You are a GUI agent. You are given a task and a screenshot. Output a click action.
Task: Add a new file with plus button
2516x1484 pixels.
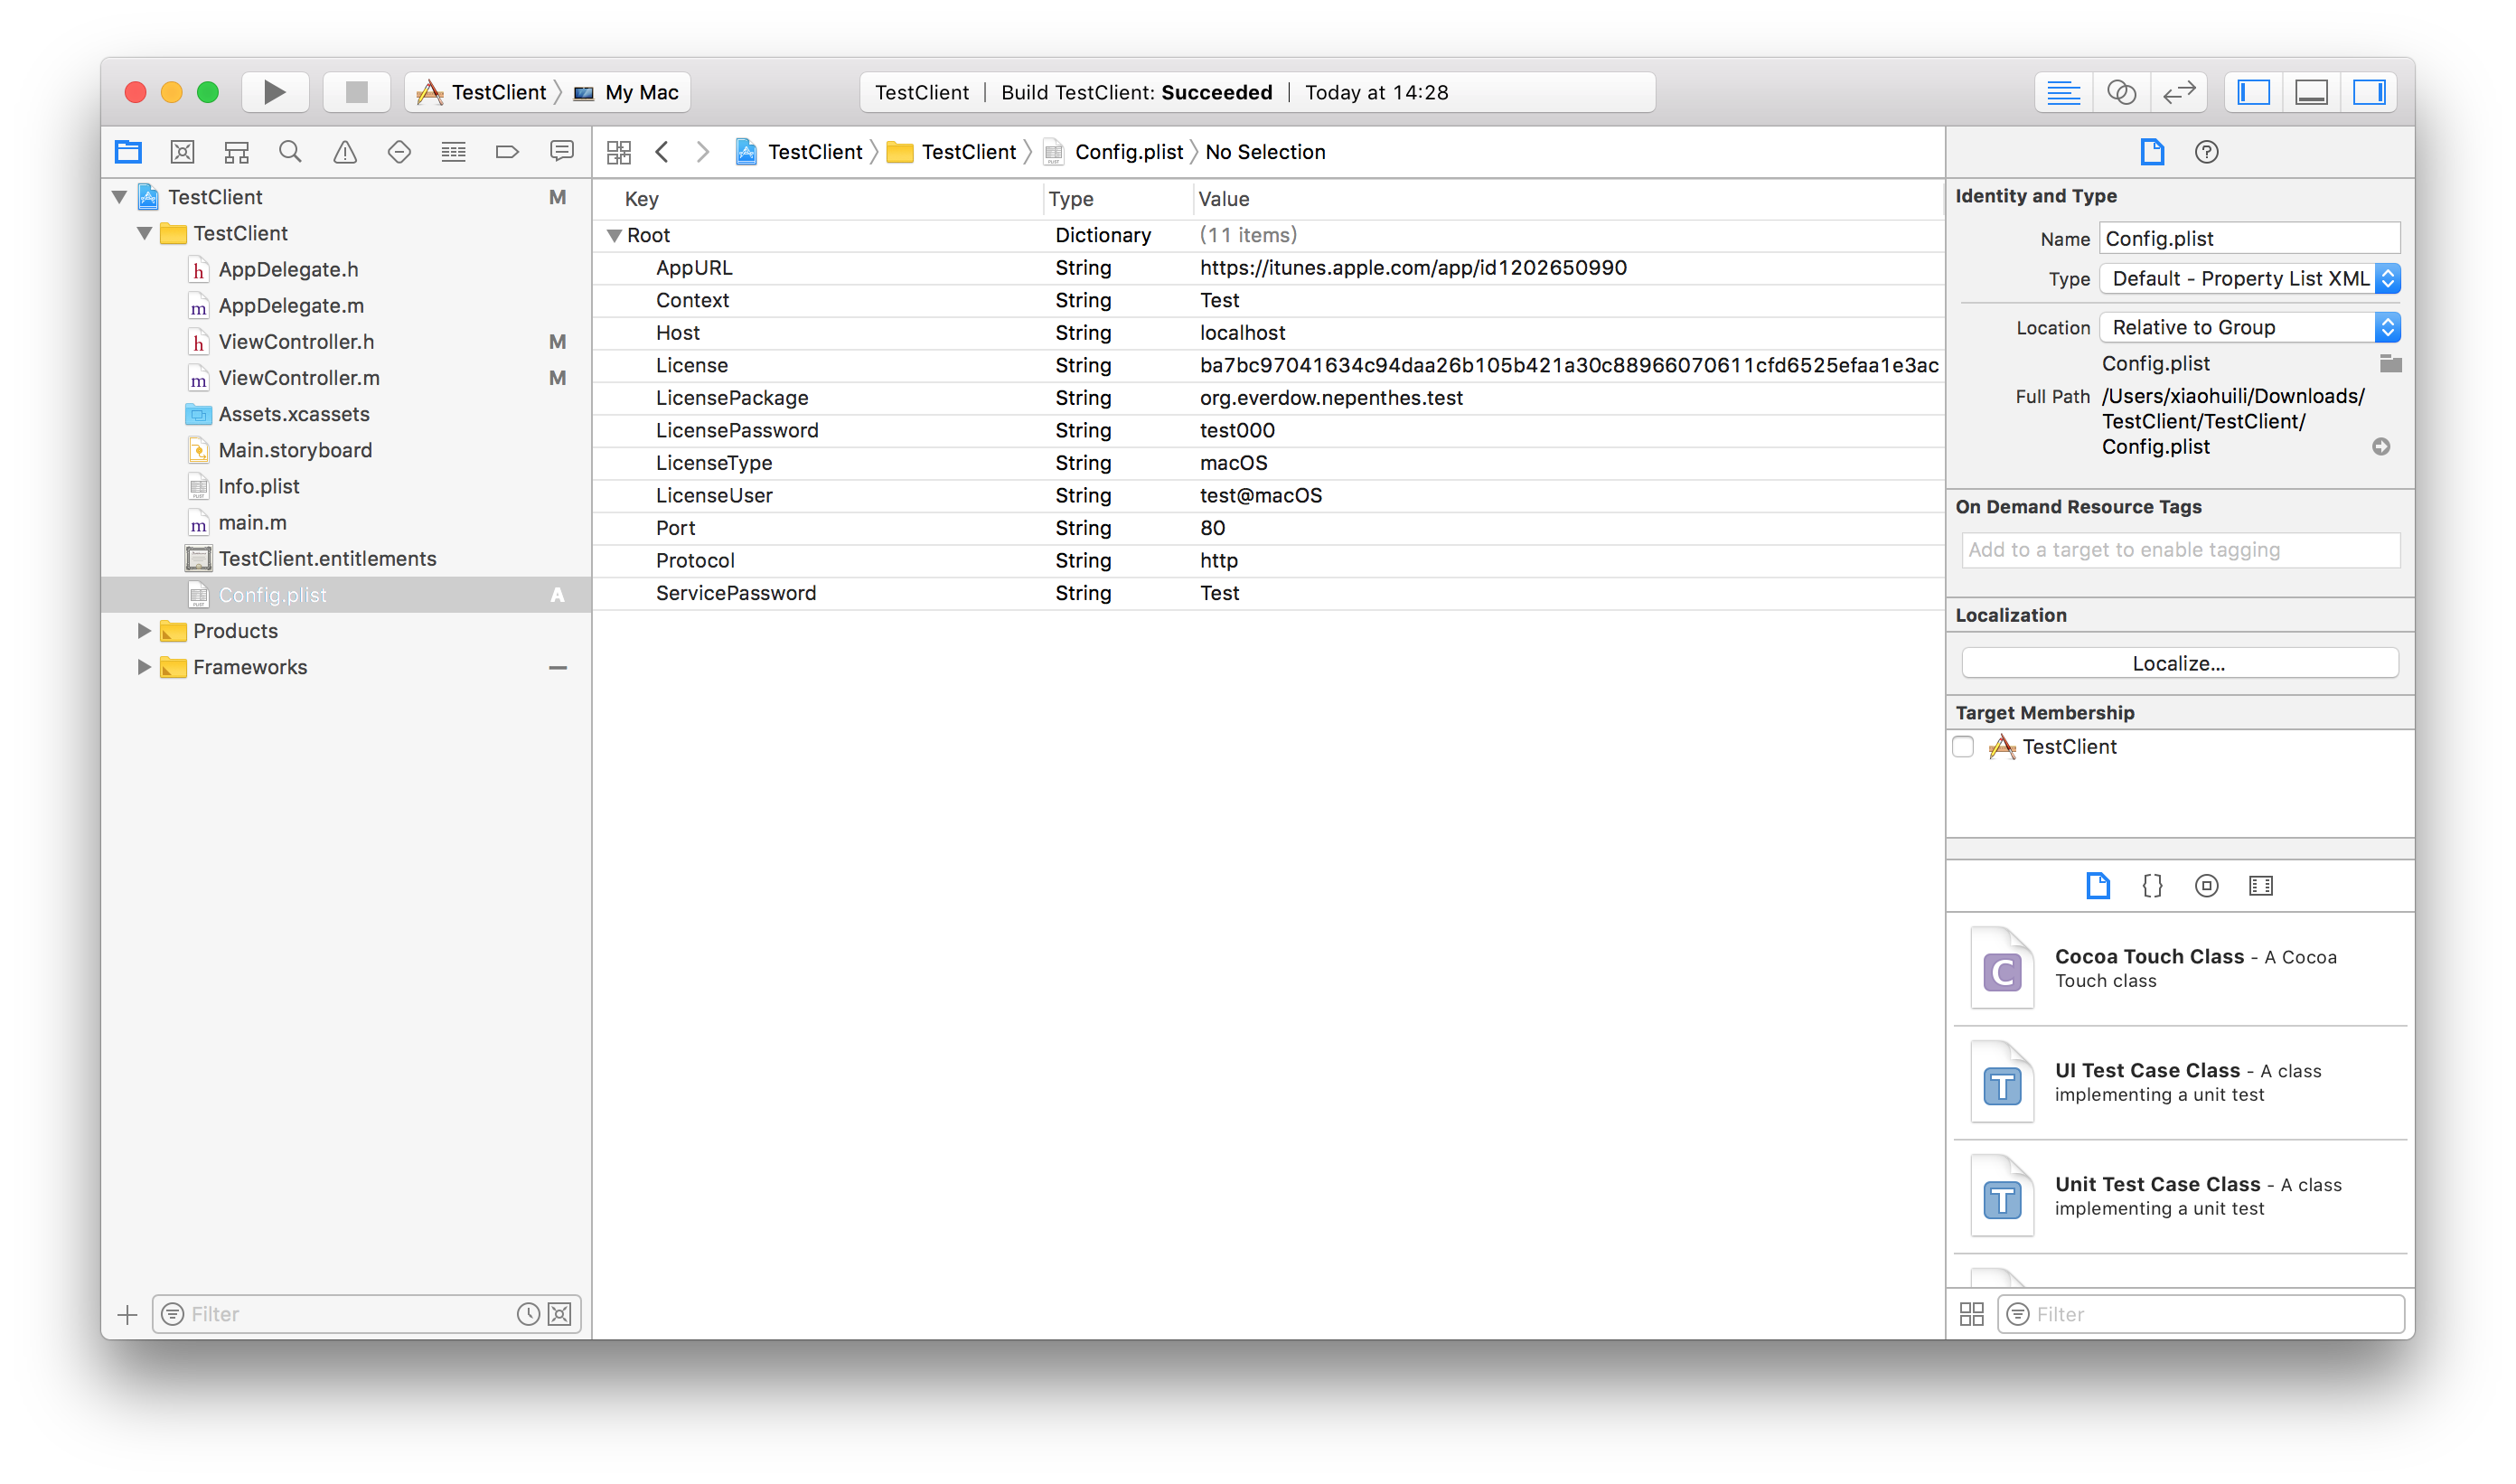pos(127,1314)
